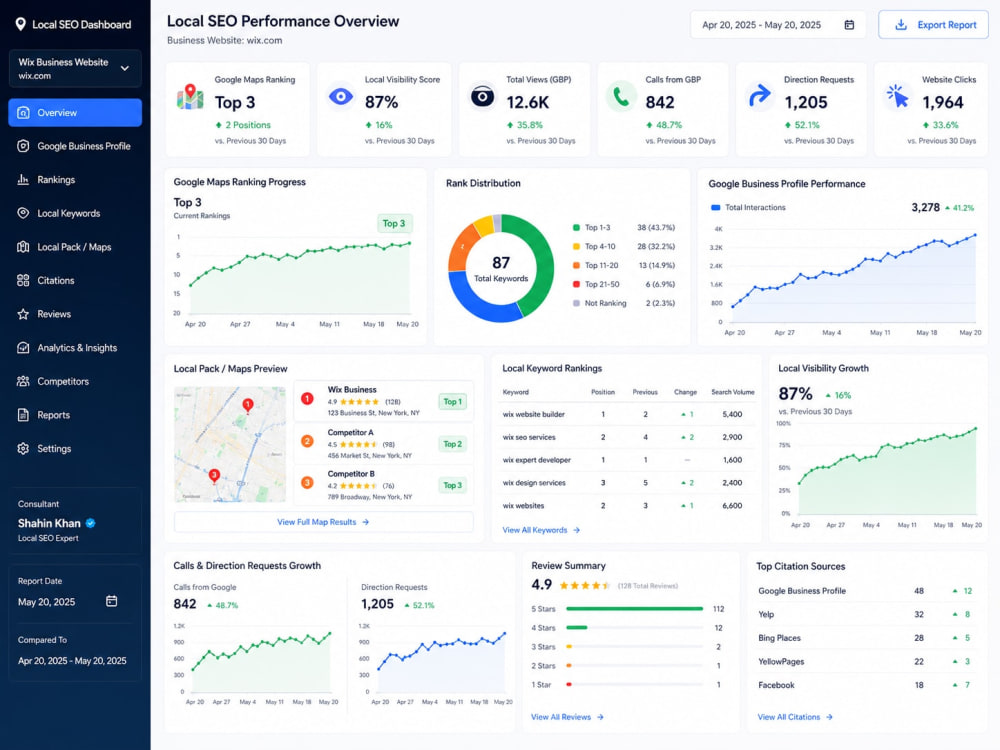The width and height of the screenshot is (1000, 750).
Task: Open the Wix Business Website dropdown
Action: pyautogui.click(x=75, y=68)
